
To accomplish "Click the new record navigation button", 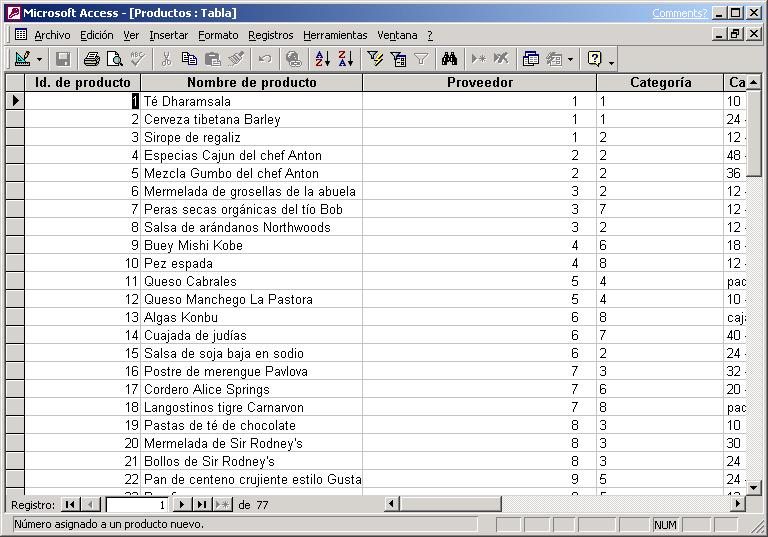I will (x=222, y=504).
